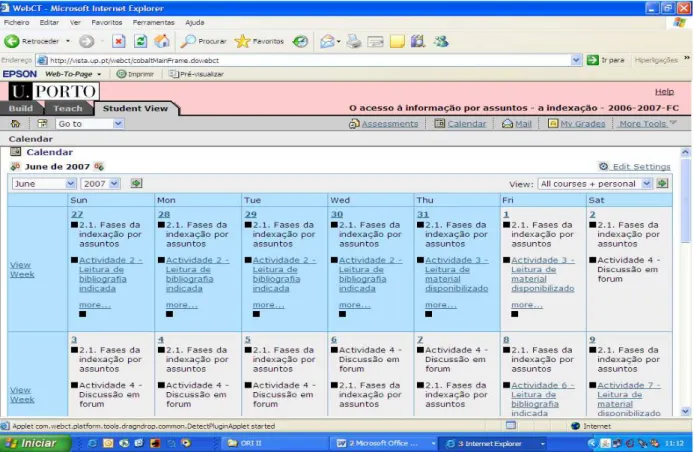Expand Epson Web-To-Page dropdown

99,74
